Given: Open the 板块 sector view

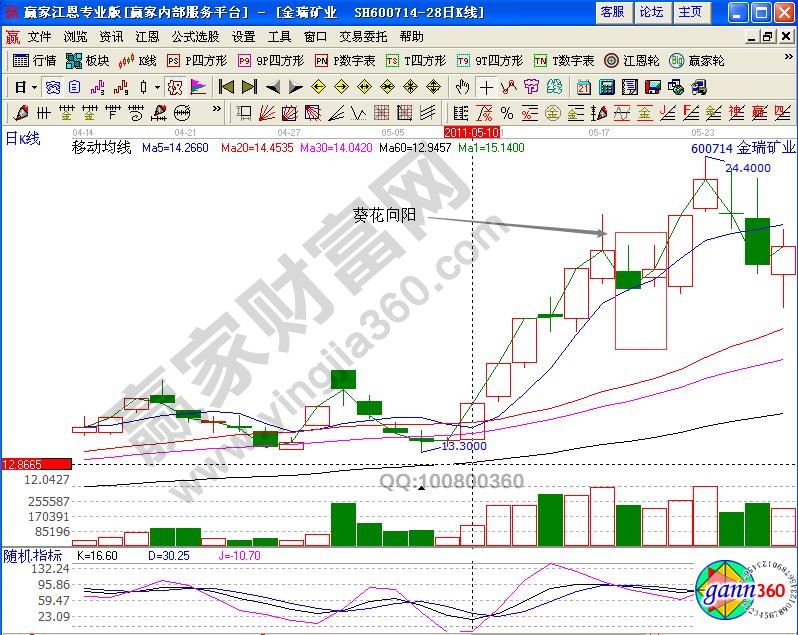Looking at the screenshot, I should point(88,61).
